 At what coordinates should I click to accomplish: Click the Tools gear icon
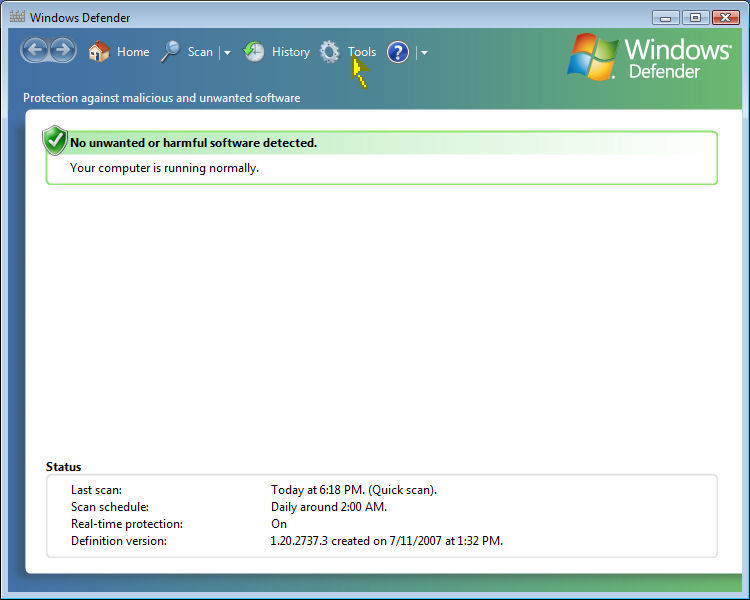click(330, 52)
